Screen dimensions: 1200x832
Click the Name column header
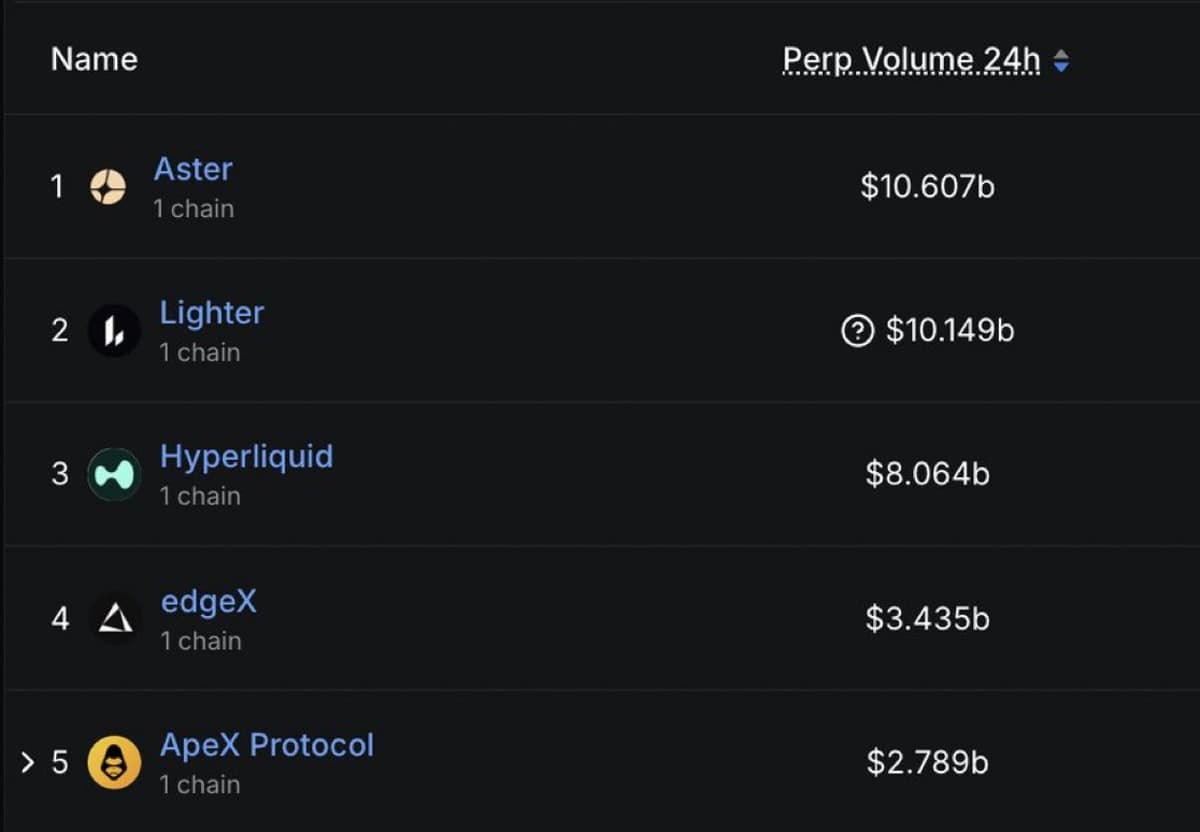point(93,59)
